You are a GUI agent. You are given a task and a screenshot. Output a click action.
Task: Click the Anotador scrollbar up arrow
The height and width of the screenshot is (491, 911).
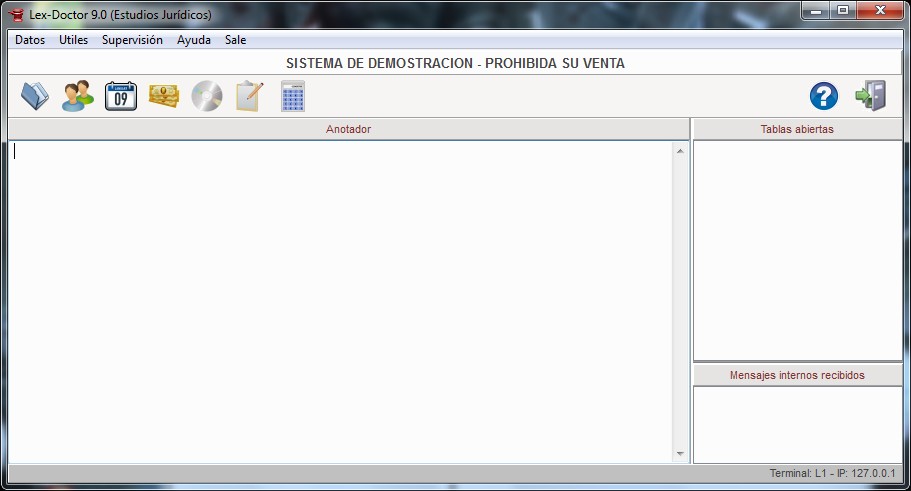(680, 151)
